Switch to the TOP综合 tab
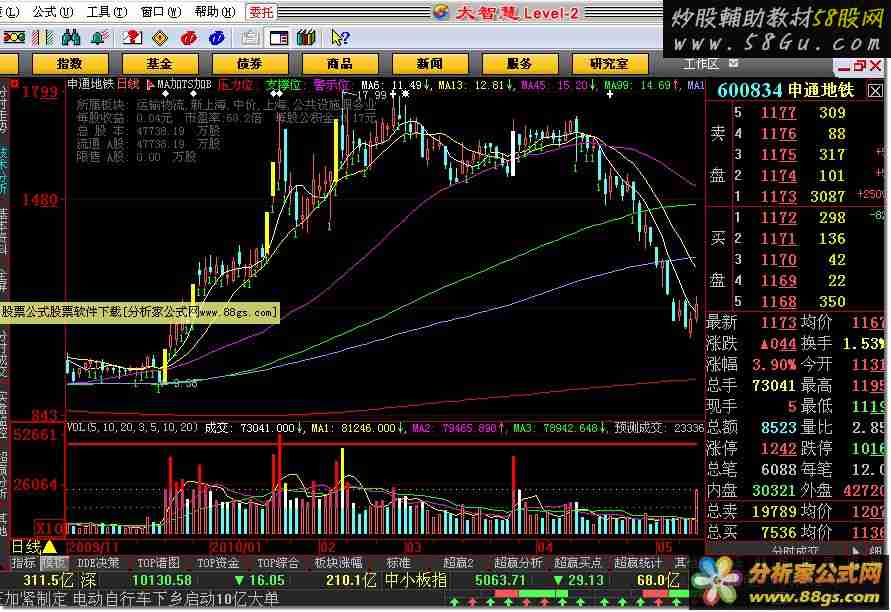This screenshot has height=612, width=891. click(x=277, y=563)
